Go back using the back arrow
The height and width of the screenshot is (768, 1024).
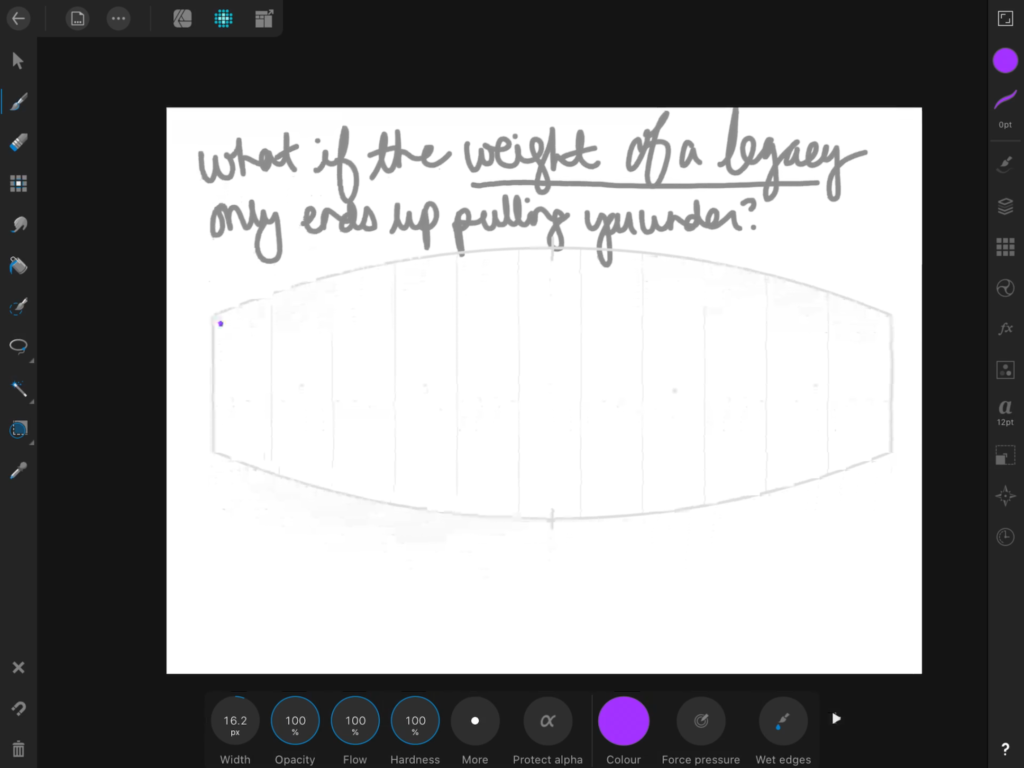pos(18,18)
